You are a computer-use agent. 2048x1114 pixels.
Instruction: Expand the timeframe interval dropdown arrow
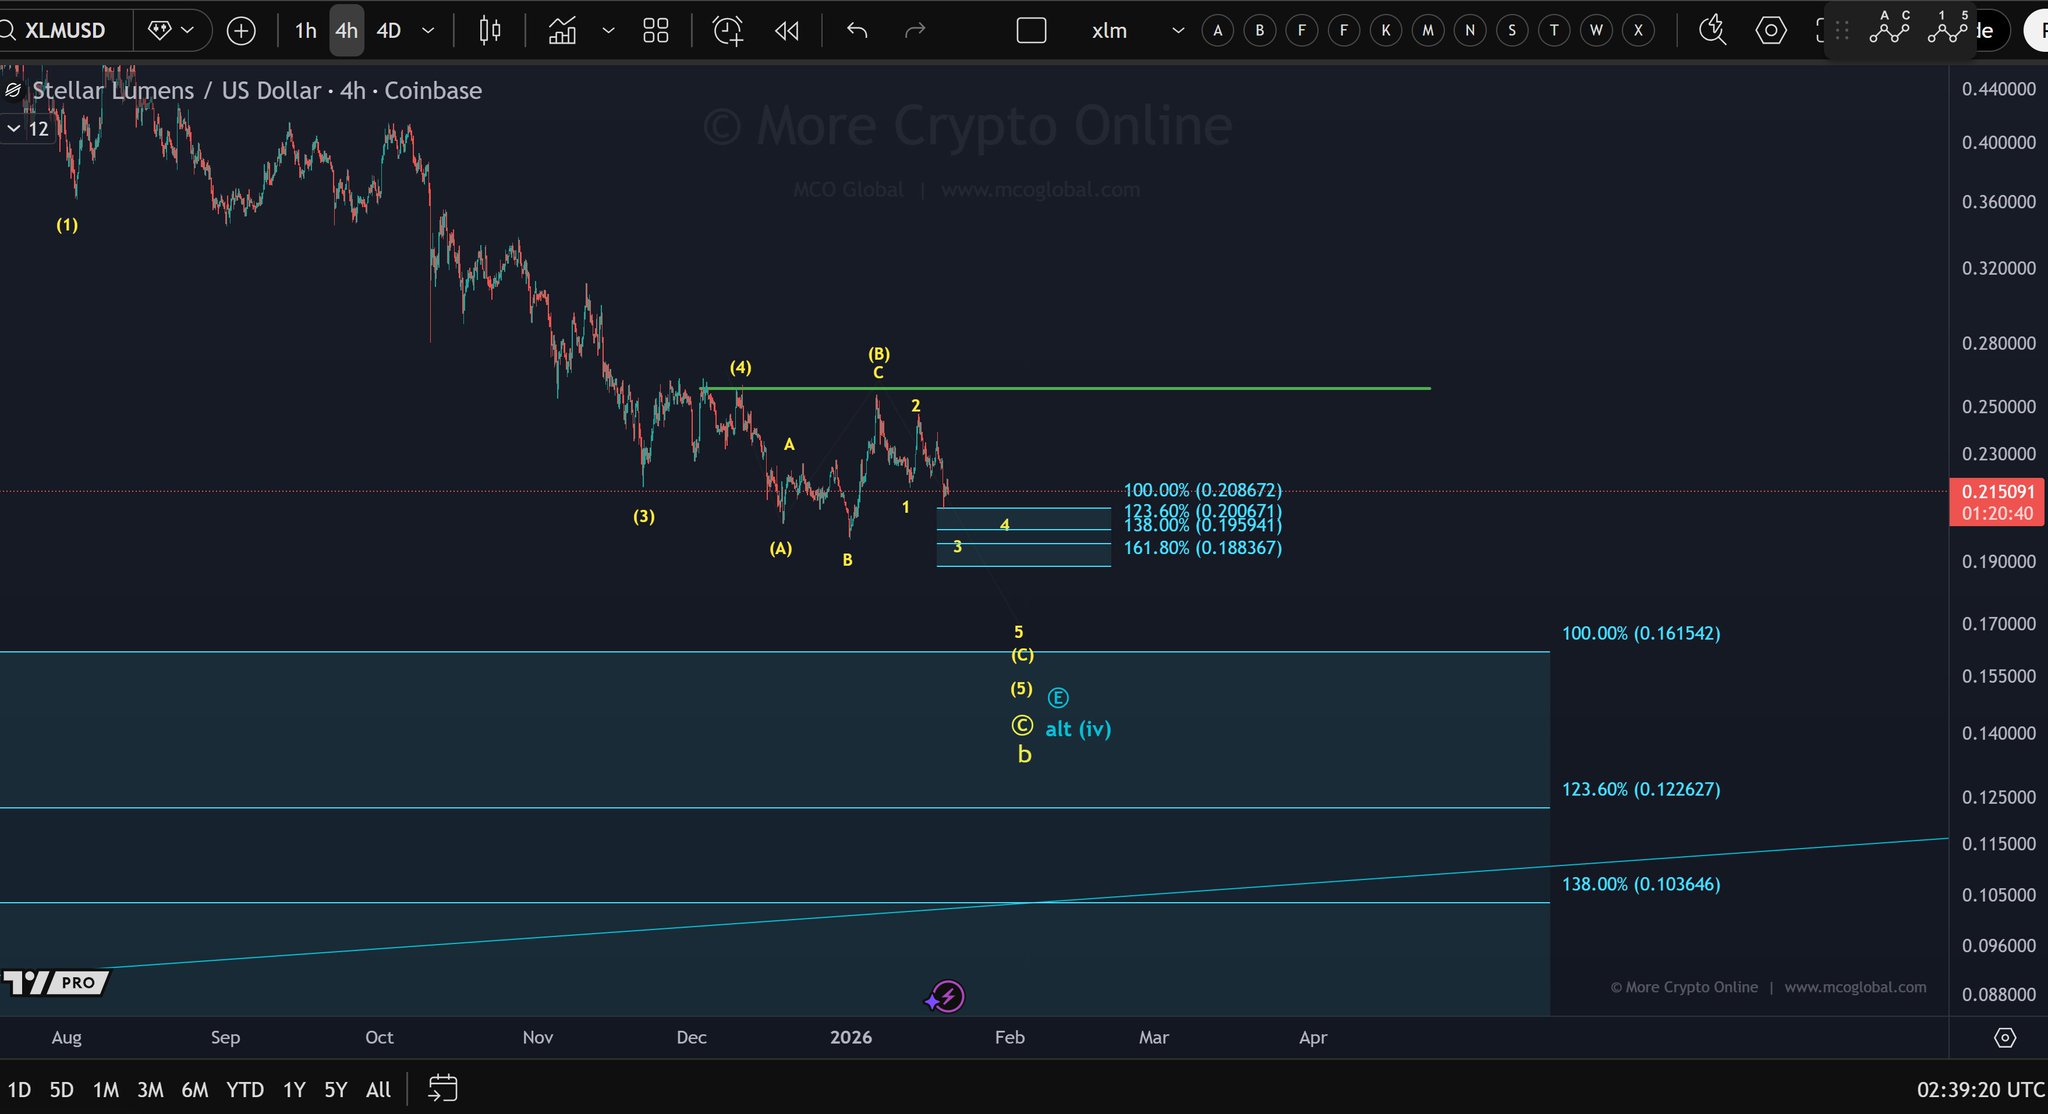tap(428, 31)
